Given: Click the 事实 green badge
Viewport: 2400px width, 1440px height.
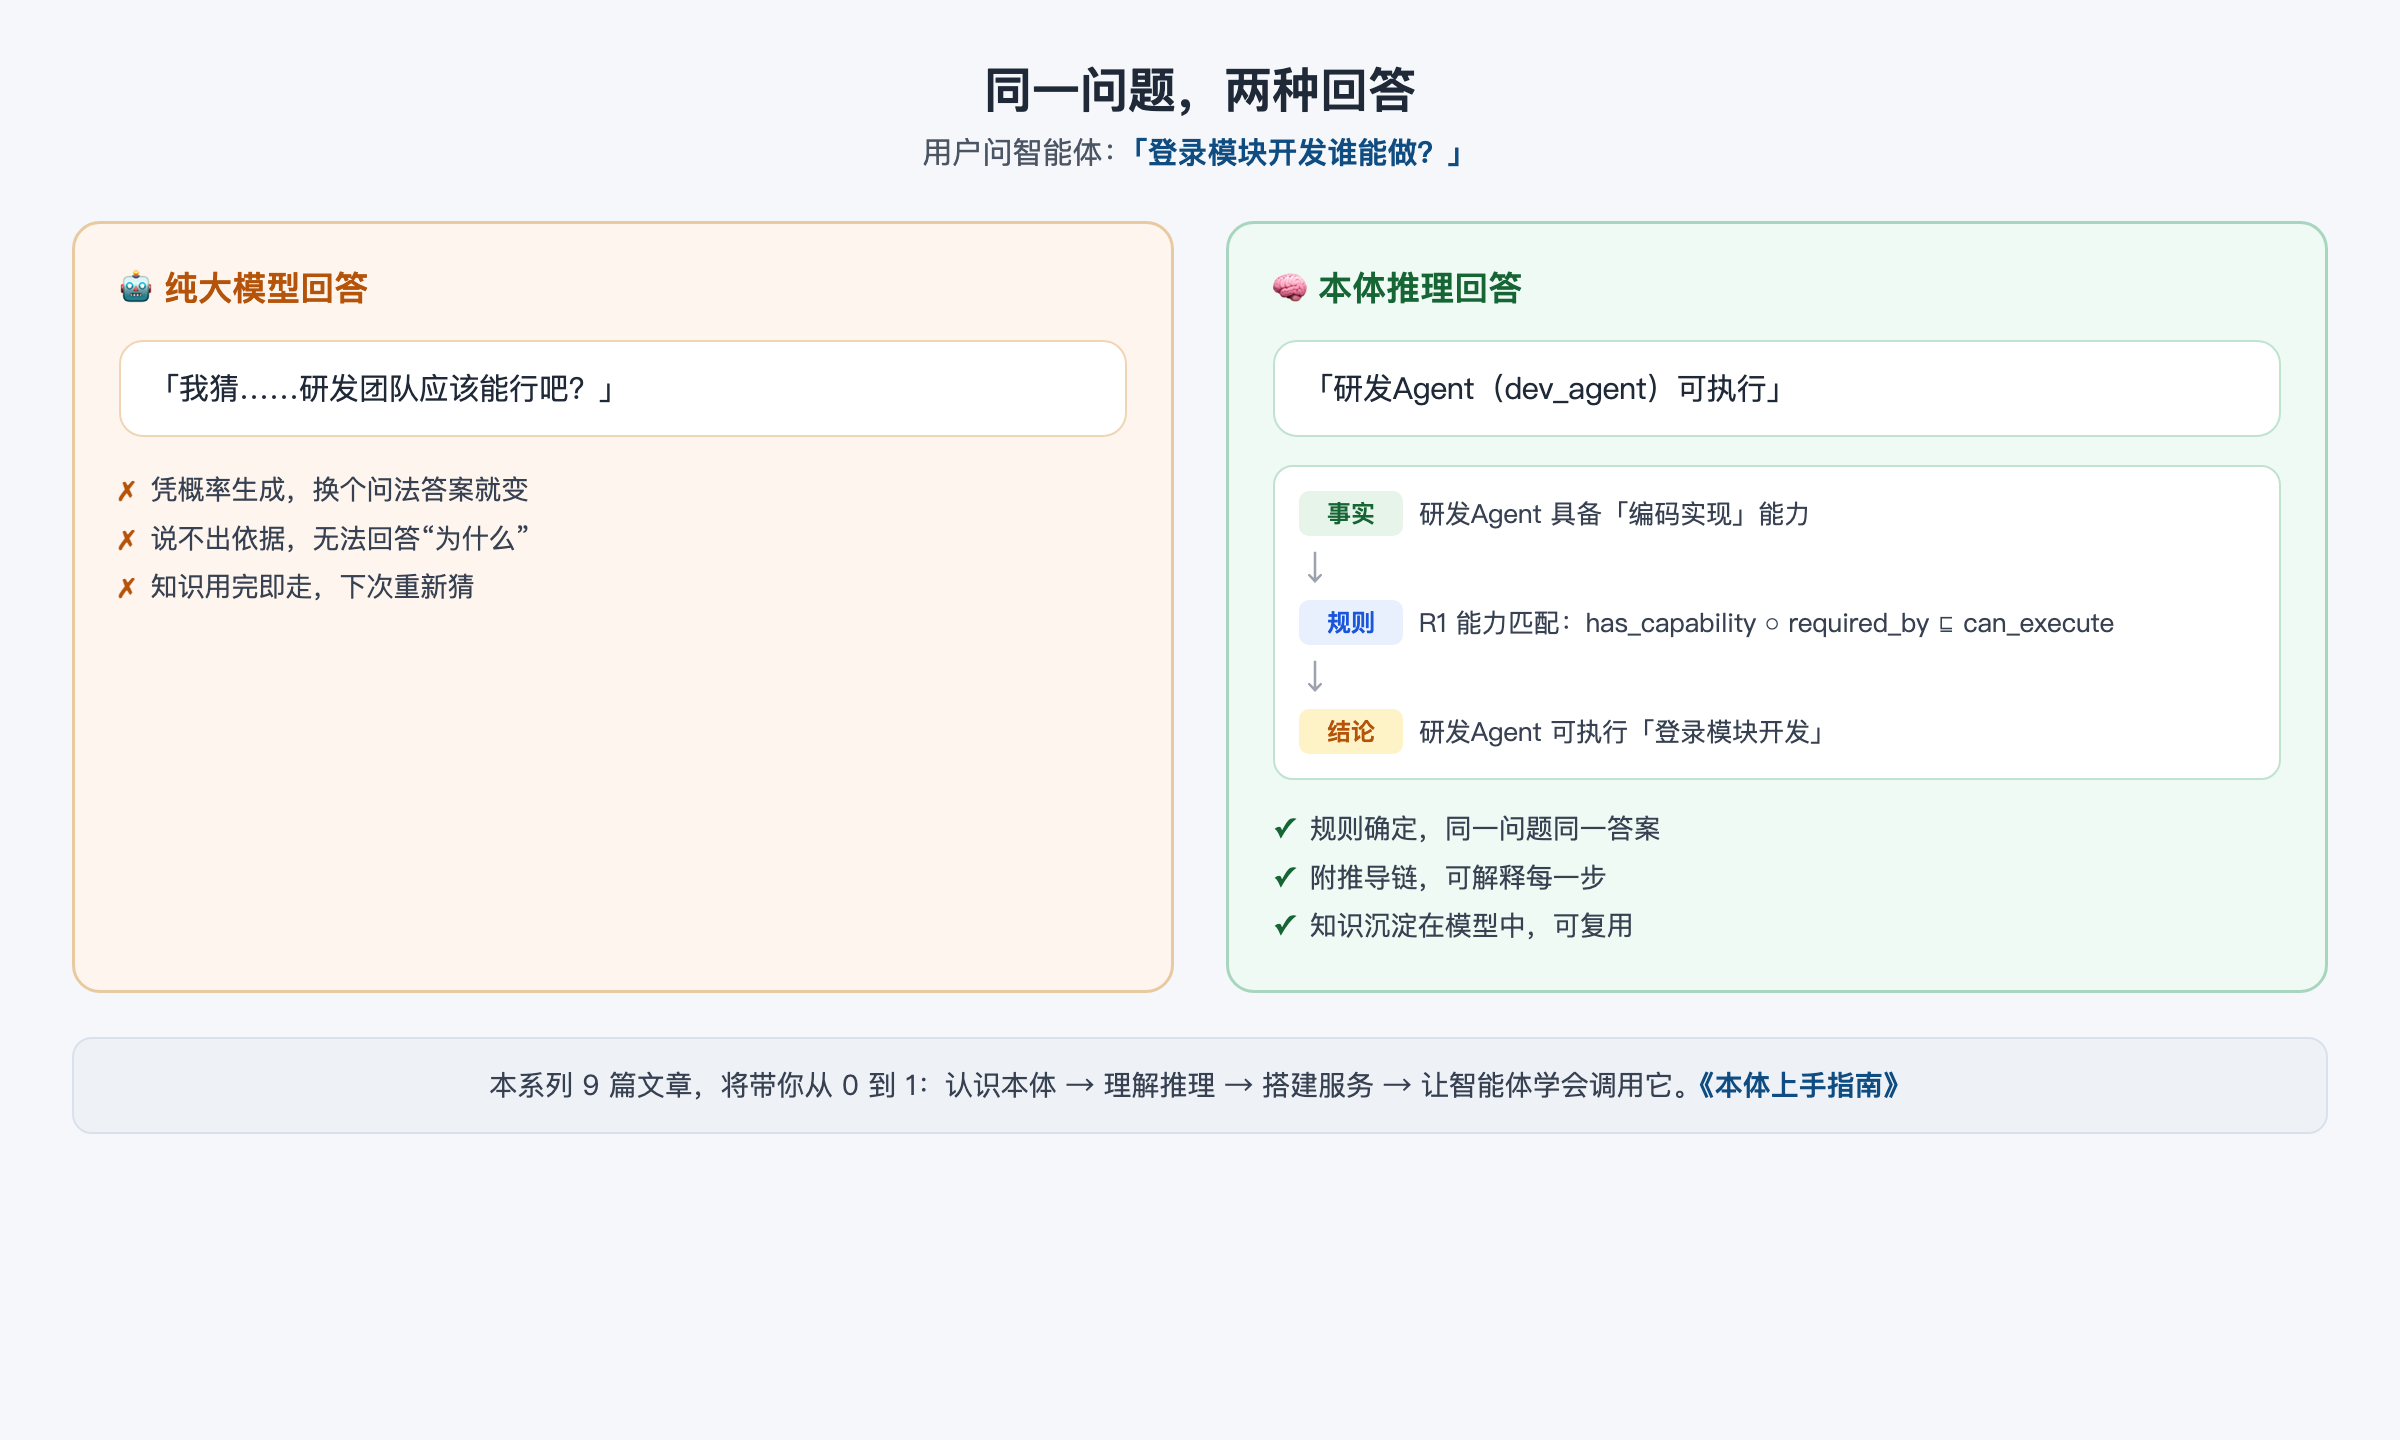Looking at the screenshot, I should 1350,514.
